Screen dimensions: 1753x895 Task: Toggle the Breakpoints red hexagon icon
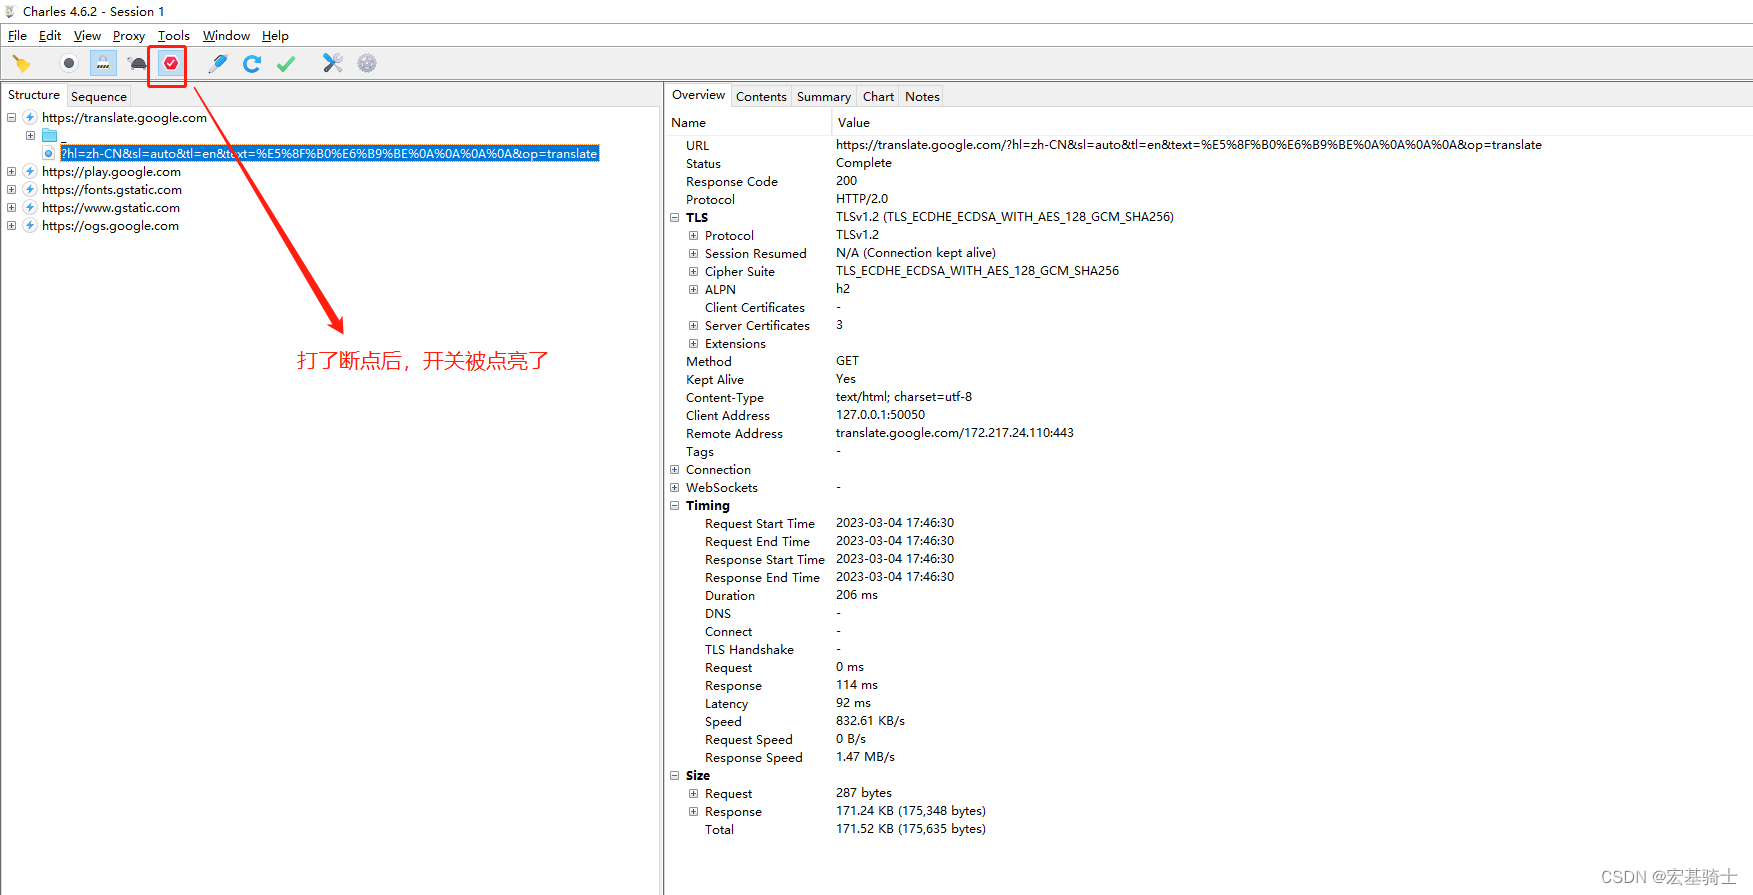coord(171,64)
